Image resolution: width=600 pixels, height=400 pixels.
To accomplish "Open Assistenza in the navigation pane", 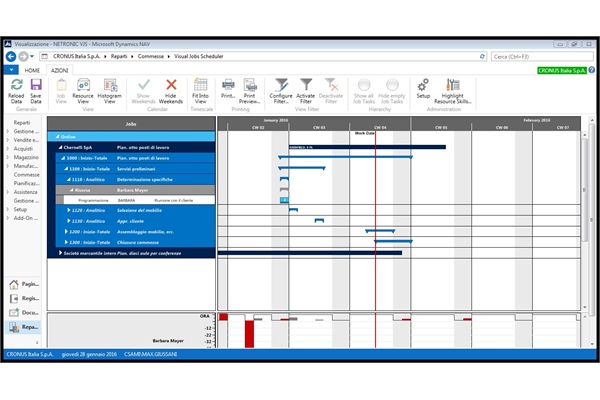I will (26, 192).
